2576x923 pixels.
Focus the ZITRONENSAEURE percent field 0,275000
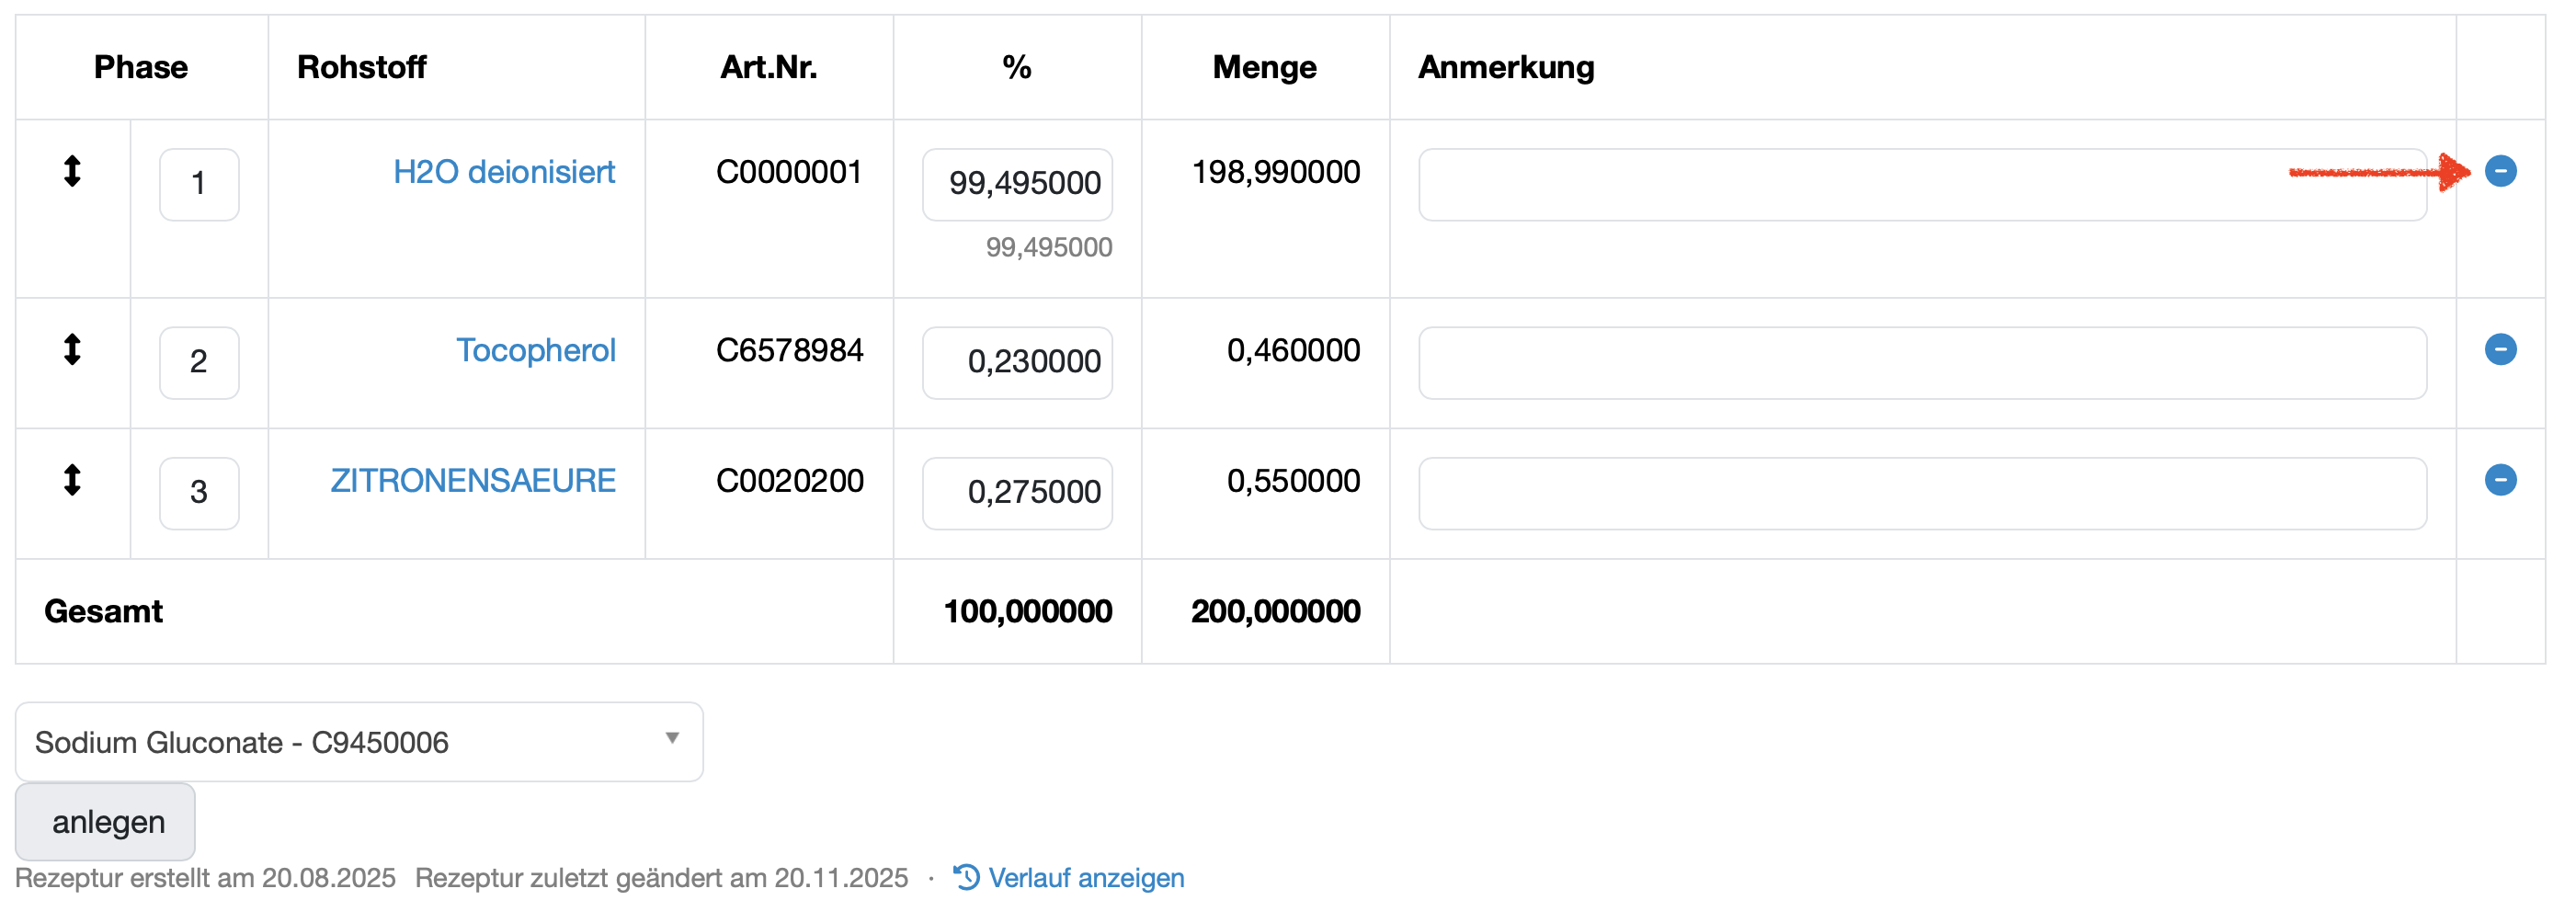(x=1017, y=493)
